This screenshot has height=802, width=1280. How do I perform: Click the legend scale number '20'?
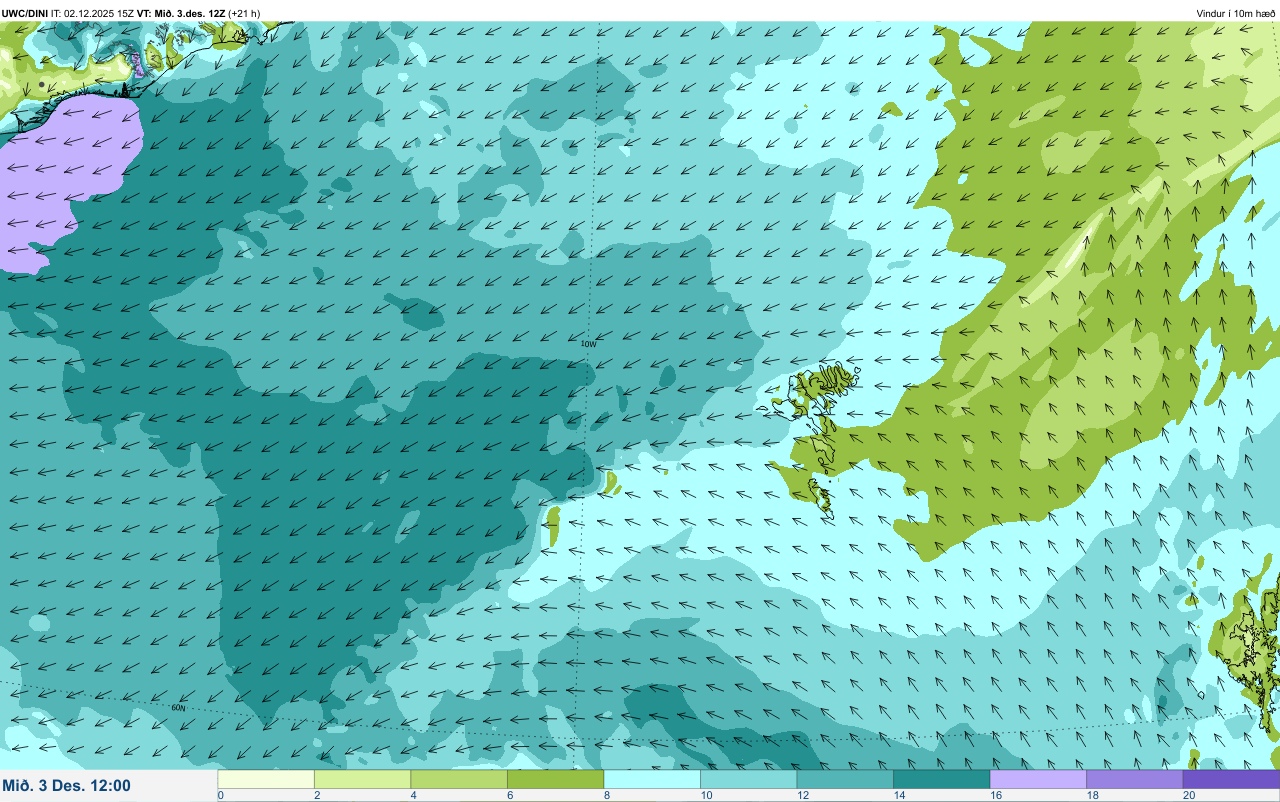(1189, 796)
